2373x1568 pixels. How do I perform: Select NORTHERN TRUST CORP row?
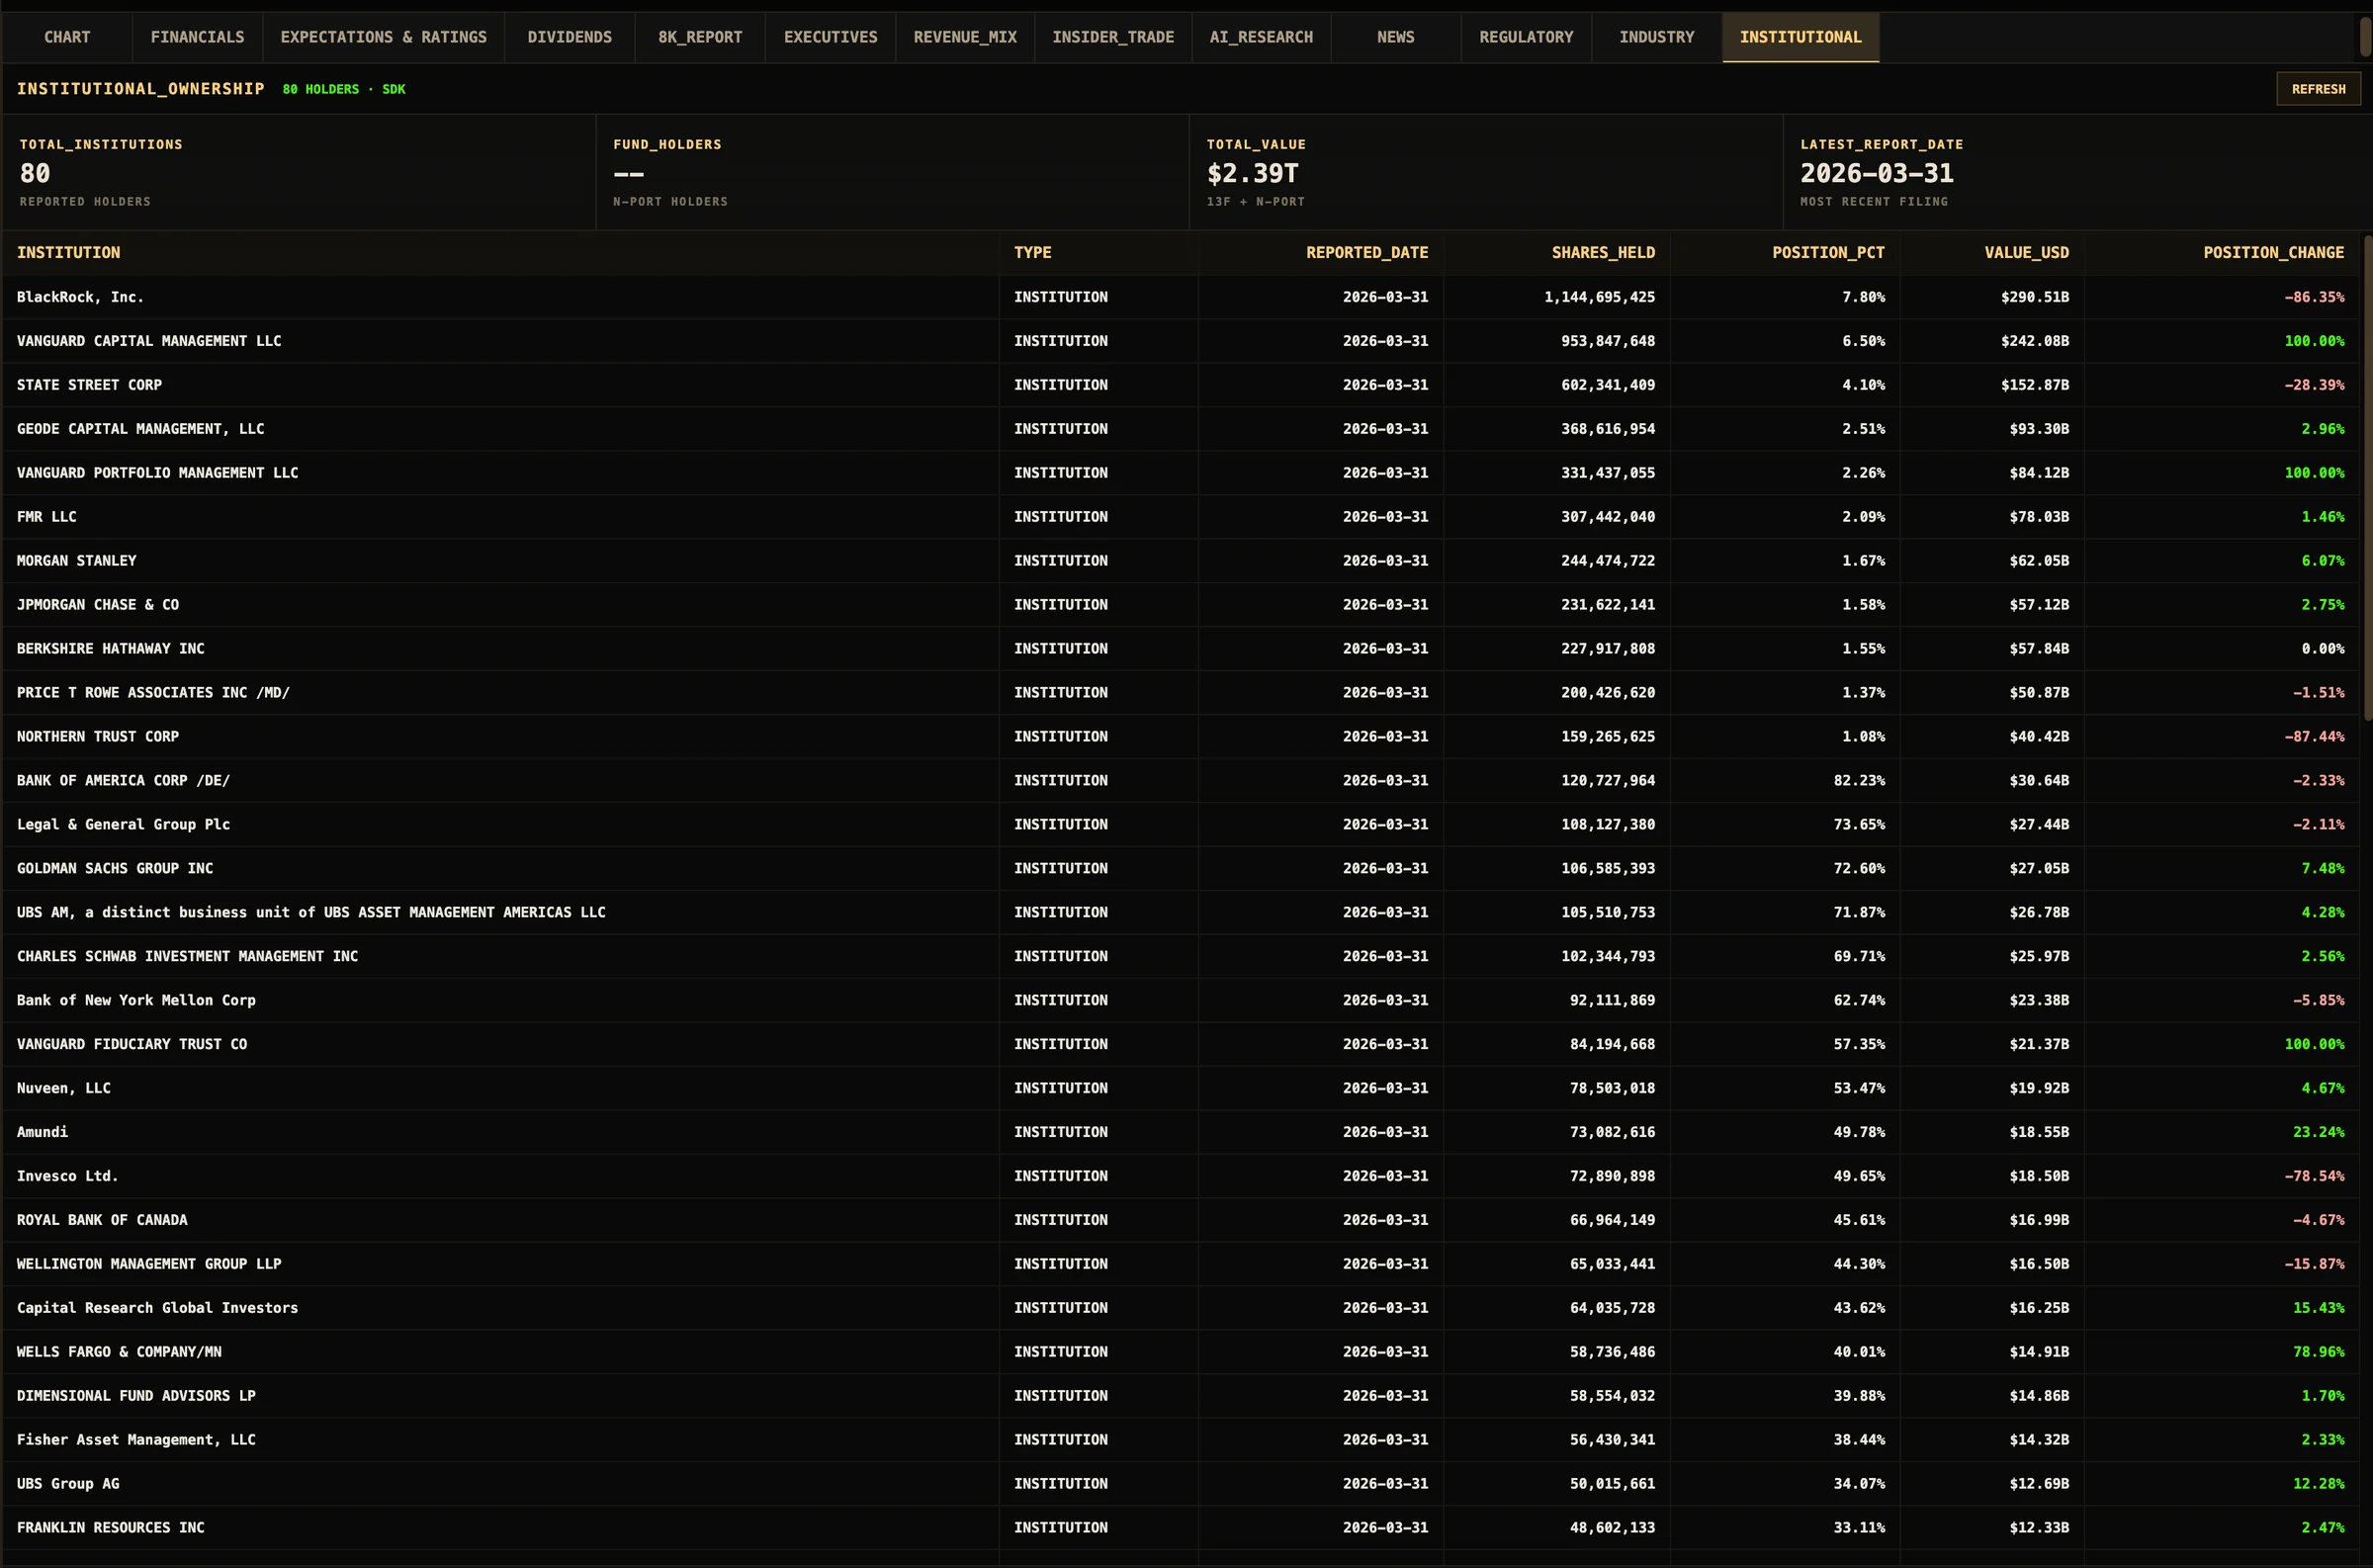1182,737
